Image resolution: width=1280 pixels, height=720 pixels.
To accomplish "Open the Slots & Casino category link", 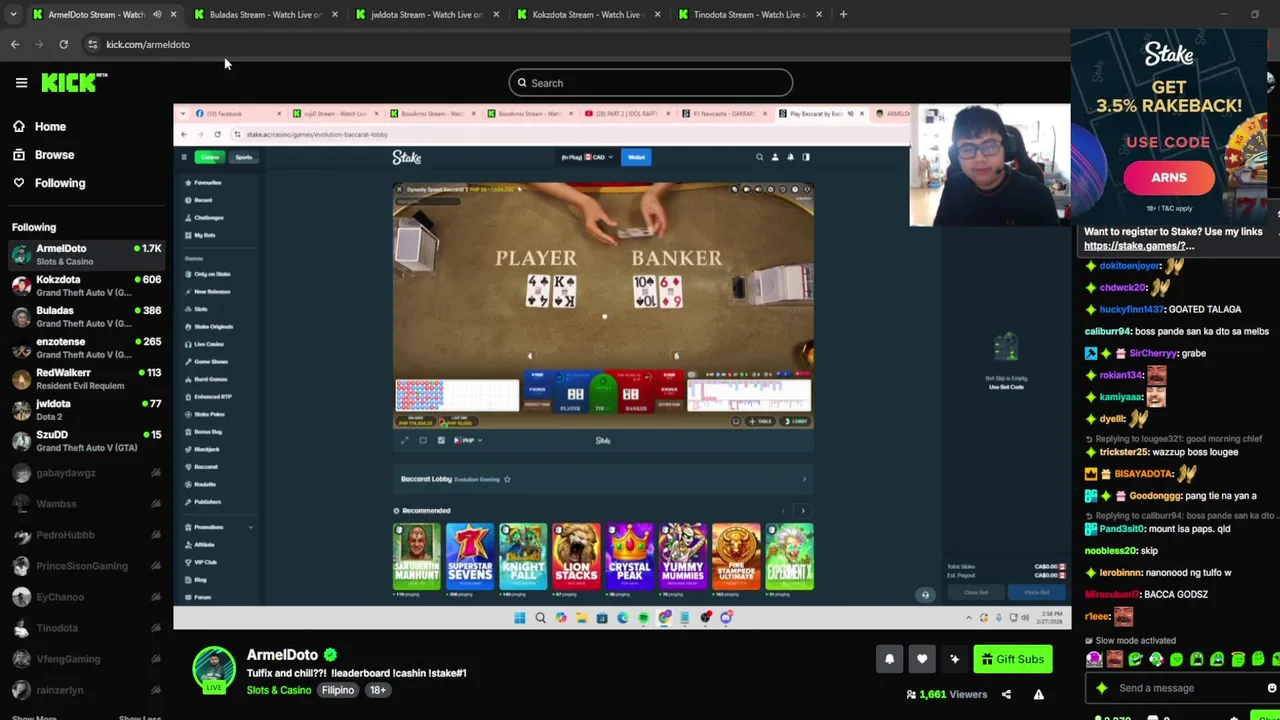I will click(279, 690).
